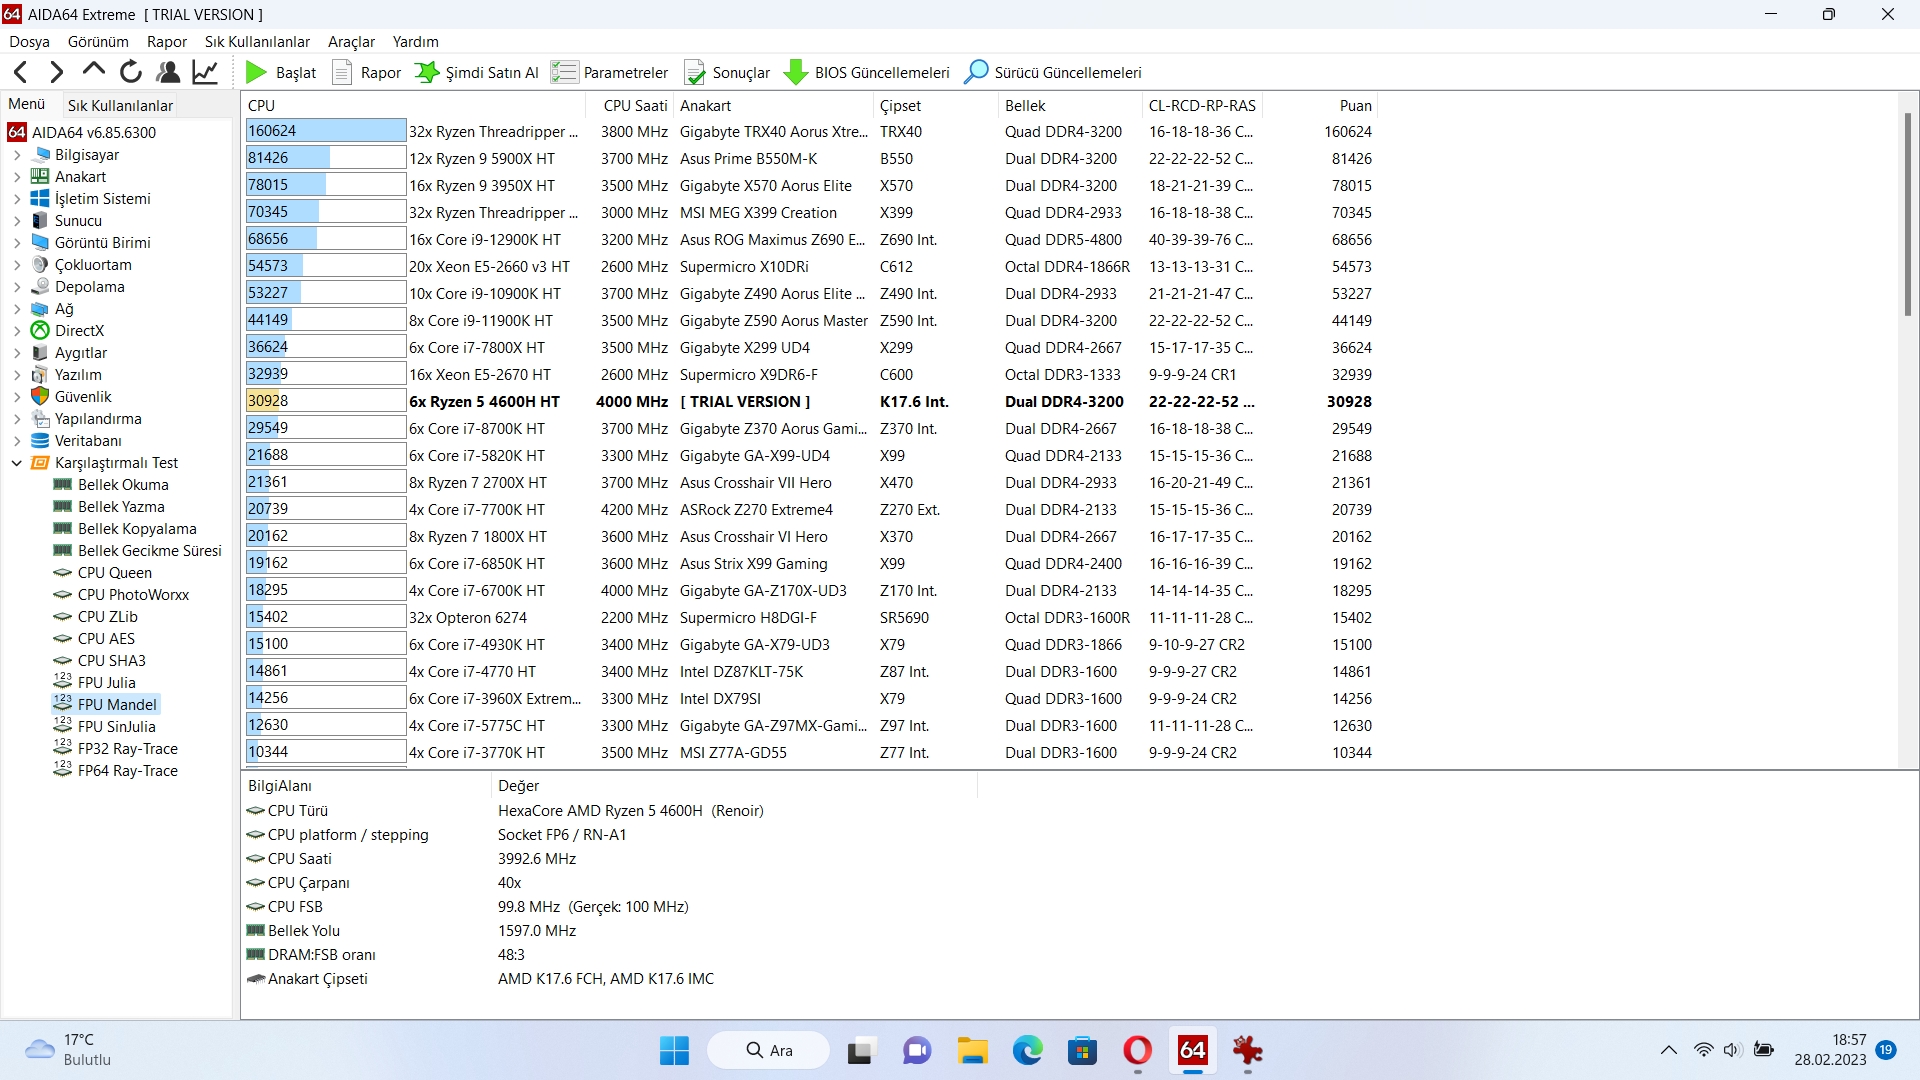This screenshot has height=1080, width=1920.
Task: Expand the İşletim Sistemi tree node
Action: coord(17,199)
